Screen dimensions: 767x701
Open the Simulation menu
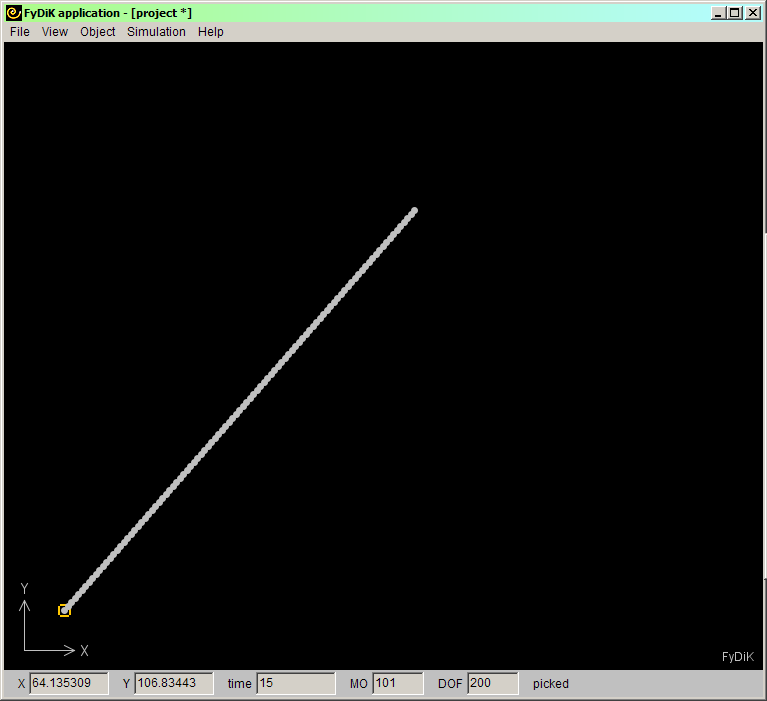click(x=156, y=32)
